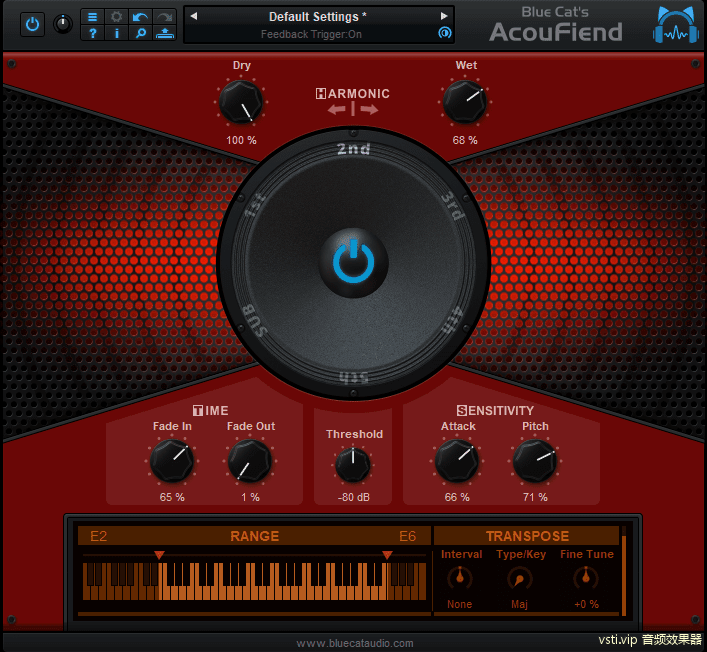Image resolution: width=707 pixels, height=652 pixels.
Task: Click the info 'i' icon
Action: [116, 33]
